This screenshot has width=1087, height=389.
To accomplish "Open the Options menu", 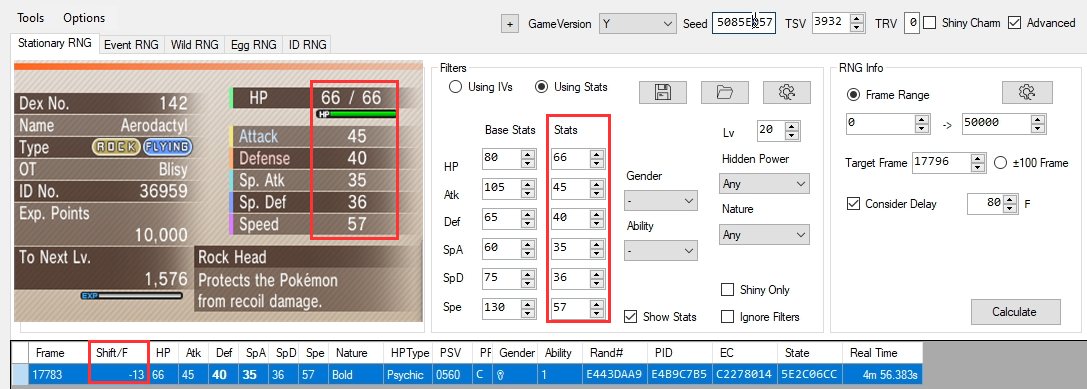I will pyautogui.click(x=84, y=17).
